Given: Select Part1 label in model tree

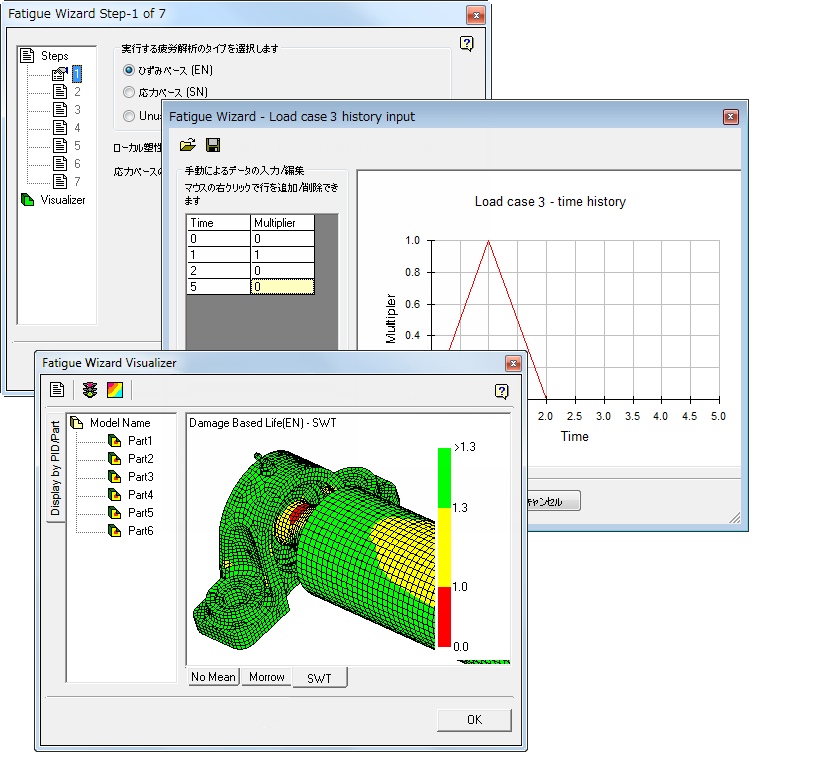Looking at the screenshot, I should tap(140, 441).
